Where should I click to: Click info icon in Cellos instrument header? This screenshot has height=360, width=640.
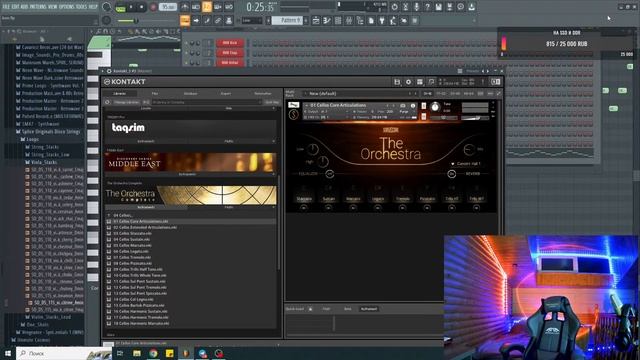pyautogui.click(x=413, y=106)
